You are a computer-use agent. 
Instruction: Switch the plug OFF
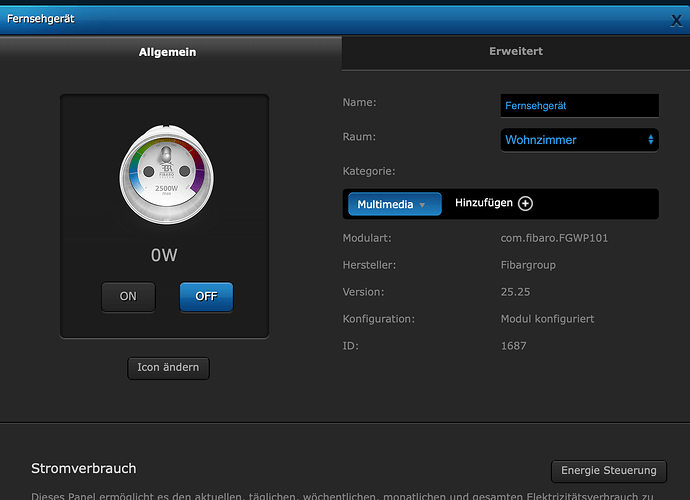[206, 297]
